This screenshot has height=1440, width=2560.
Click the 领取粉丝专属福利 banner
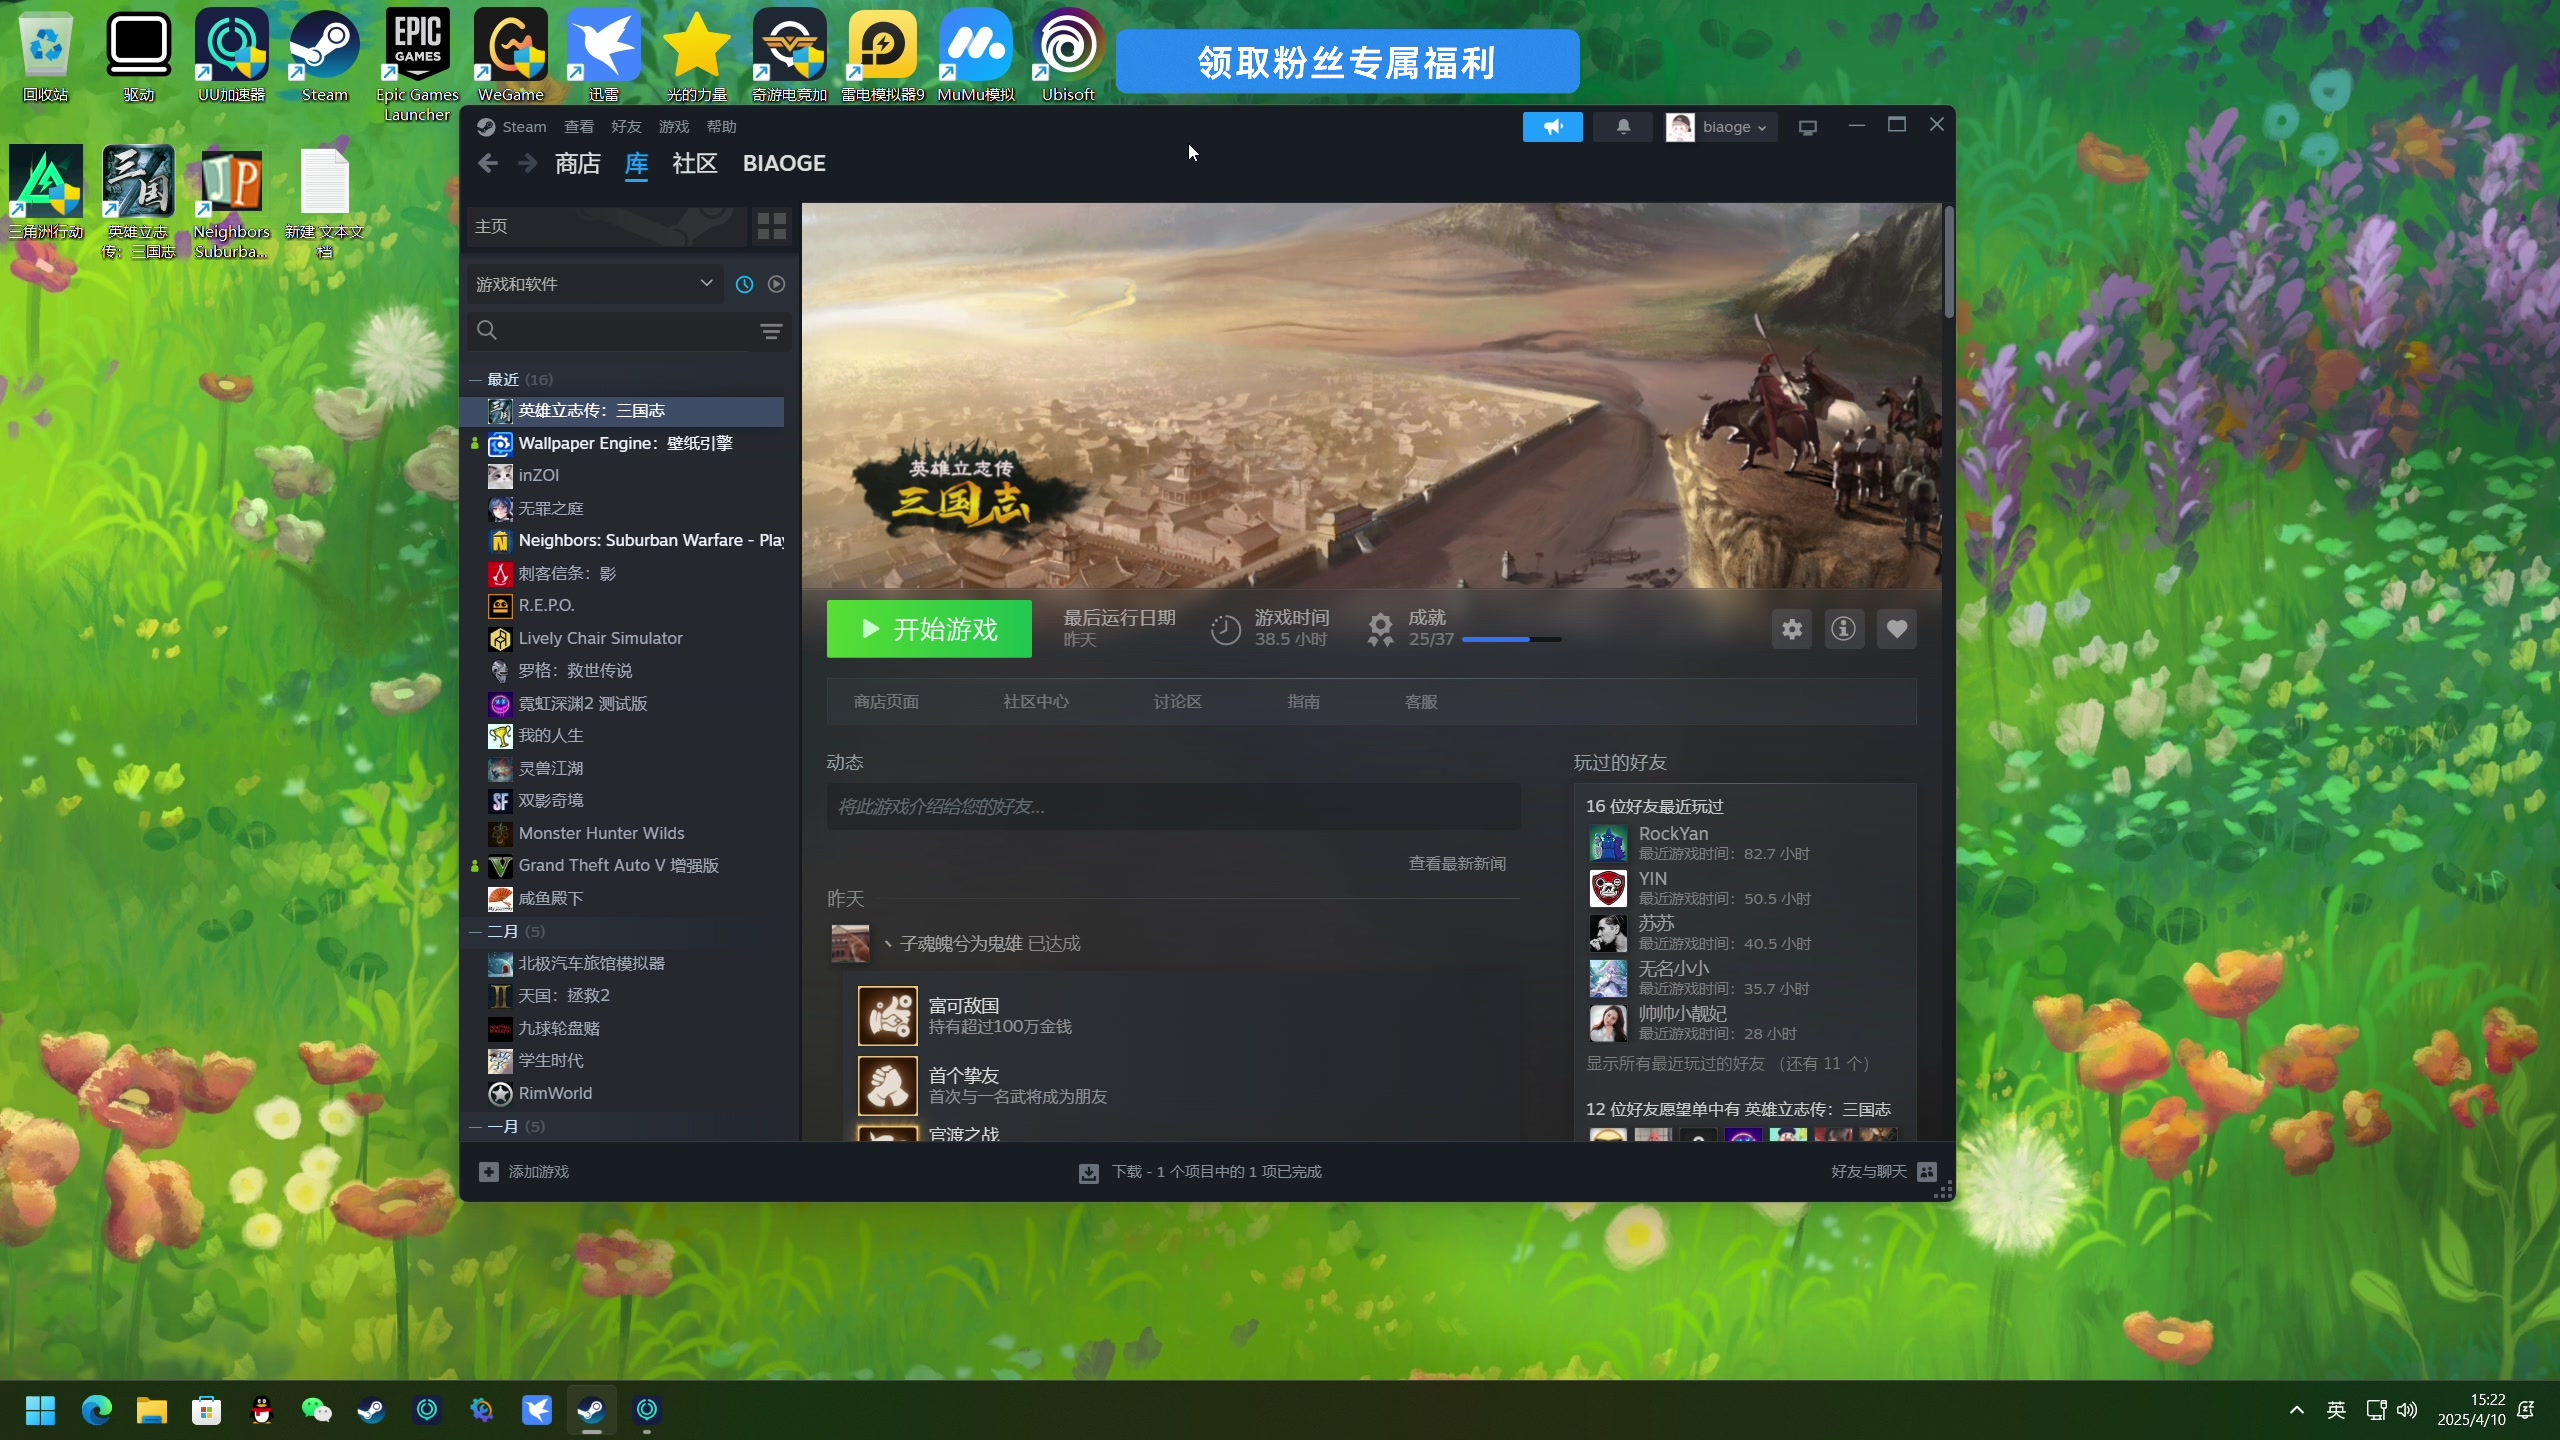1347,62
